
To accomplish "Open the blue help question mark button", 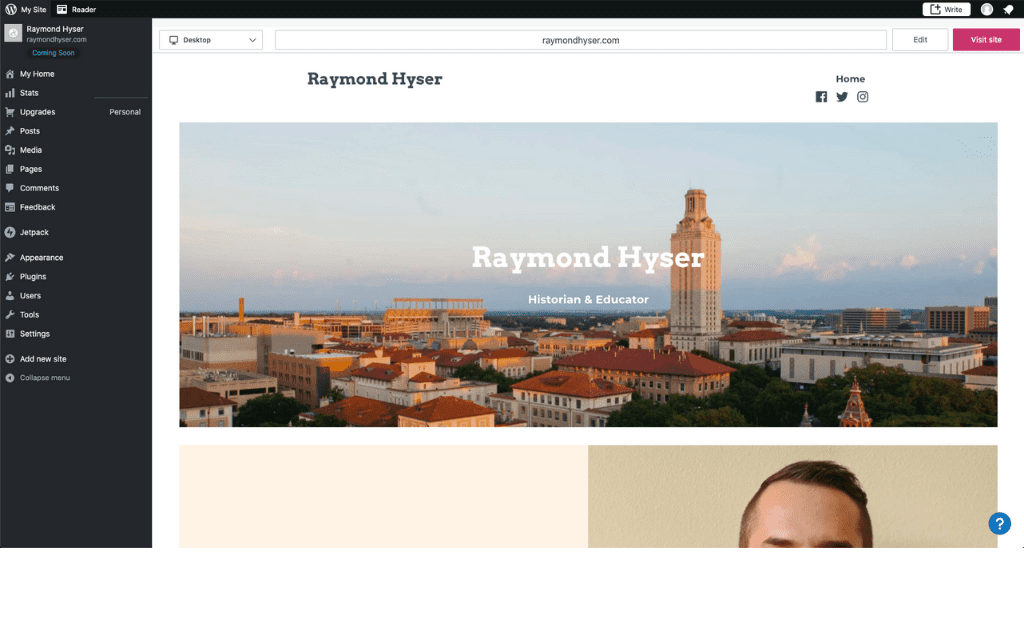I will point(999,523).
